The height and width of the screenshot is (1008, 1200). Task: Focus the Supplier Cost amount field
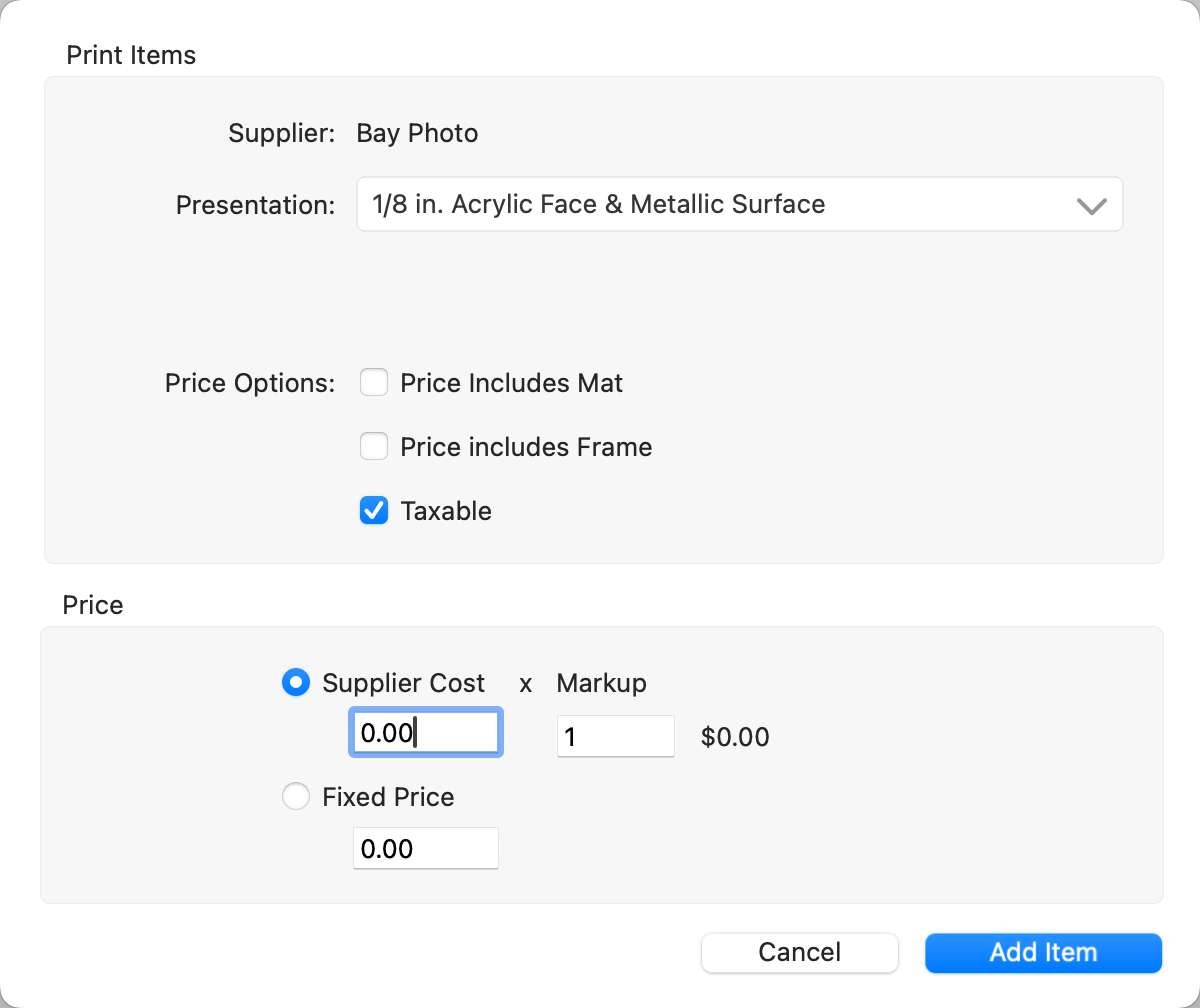pos(425,734)
